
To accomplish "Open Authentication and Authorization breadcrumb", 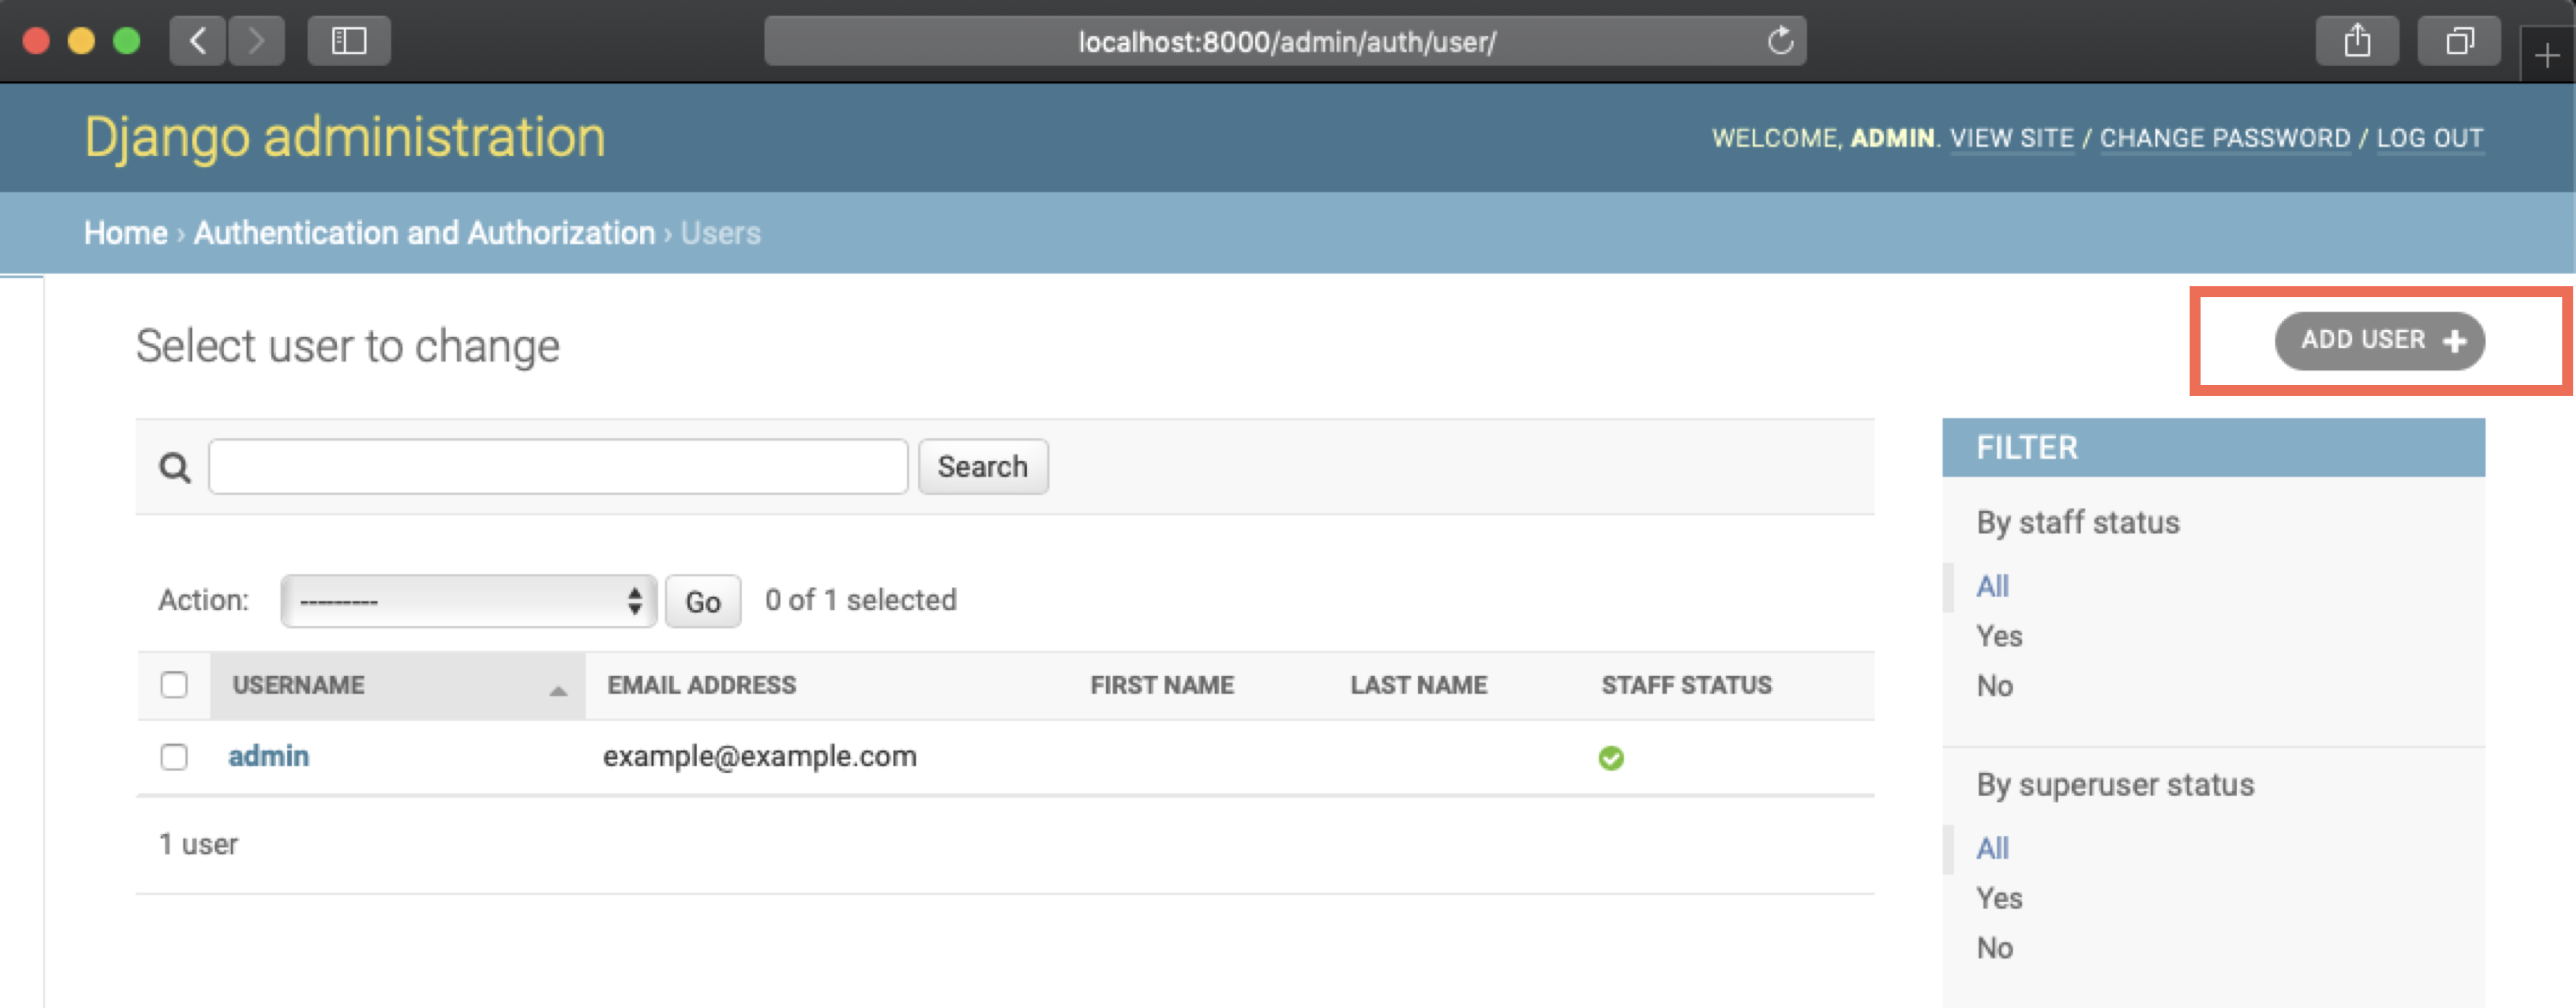I will click(424, 233).
